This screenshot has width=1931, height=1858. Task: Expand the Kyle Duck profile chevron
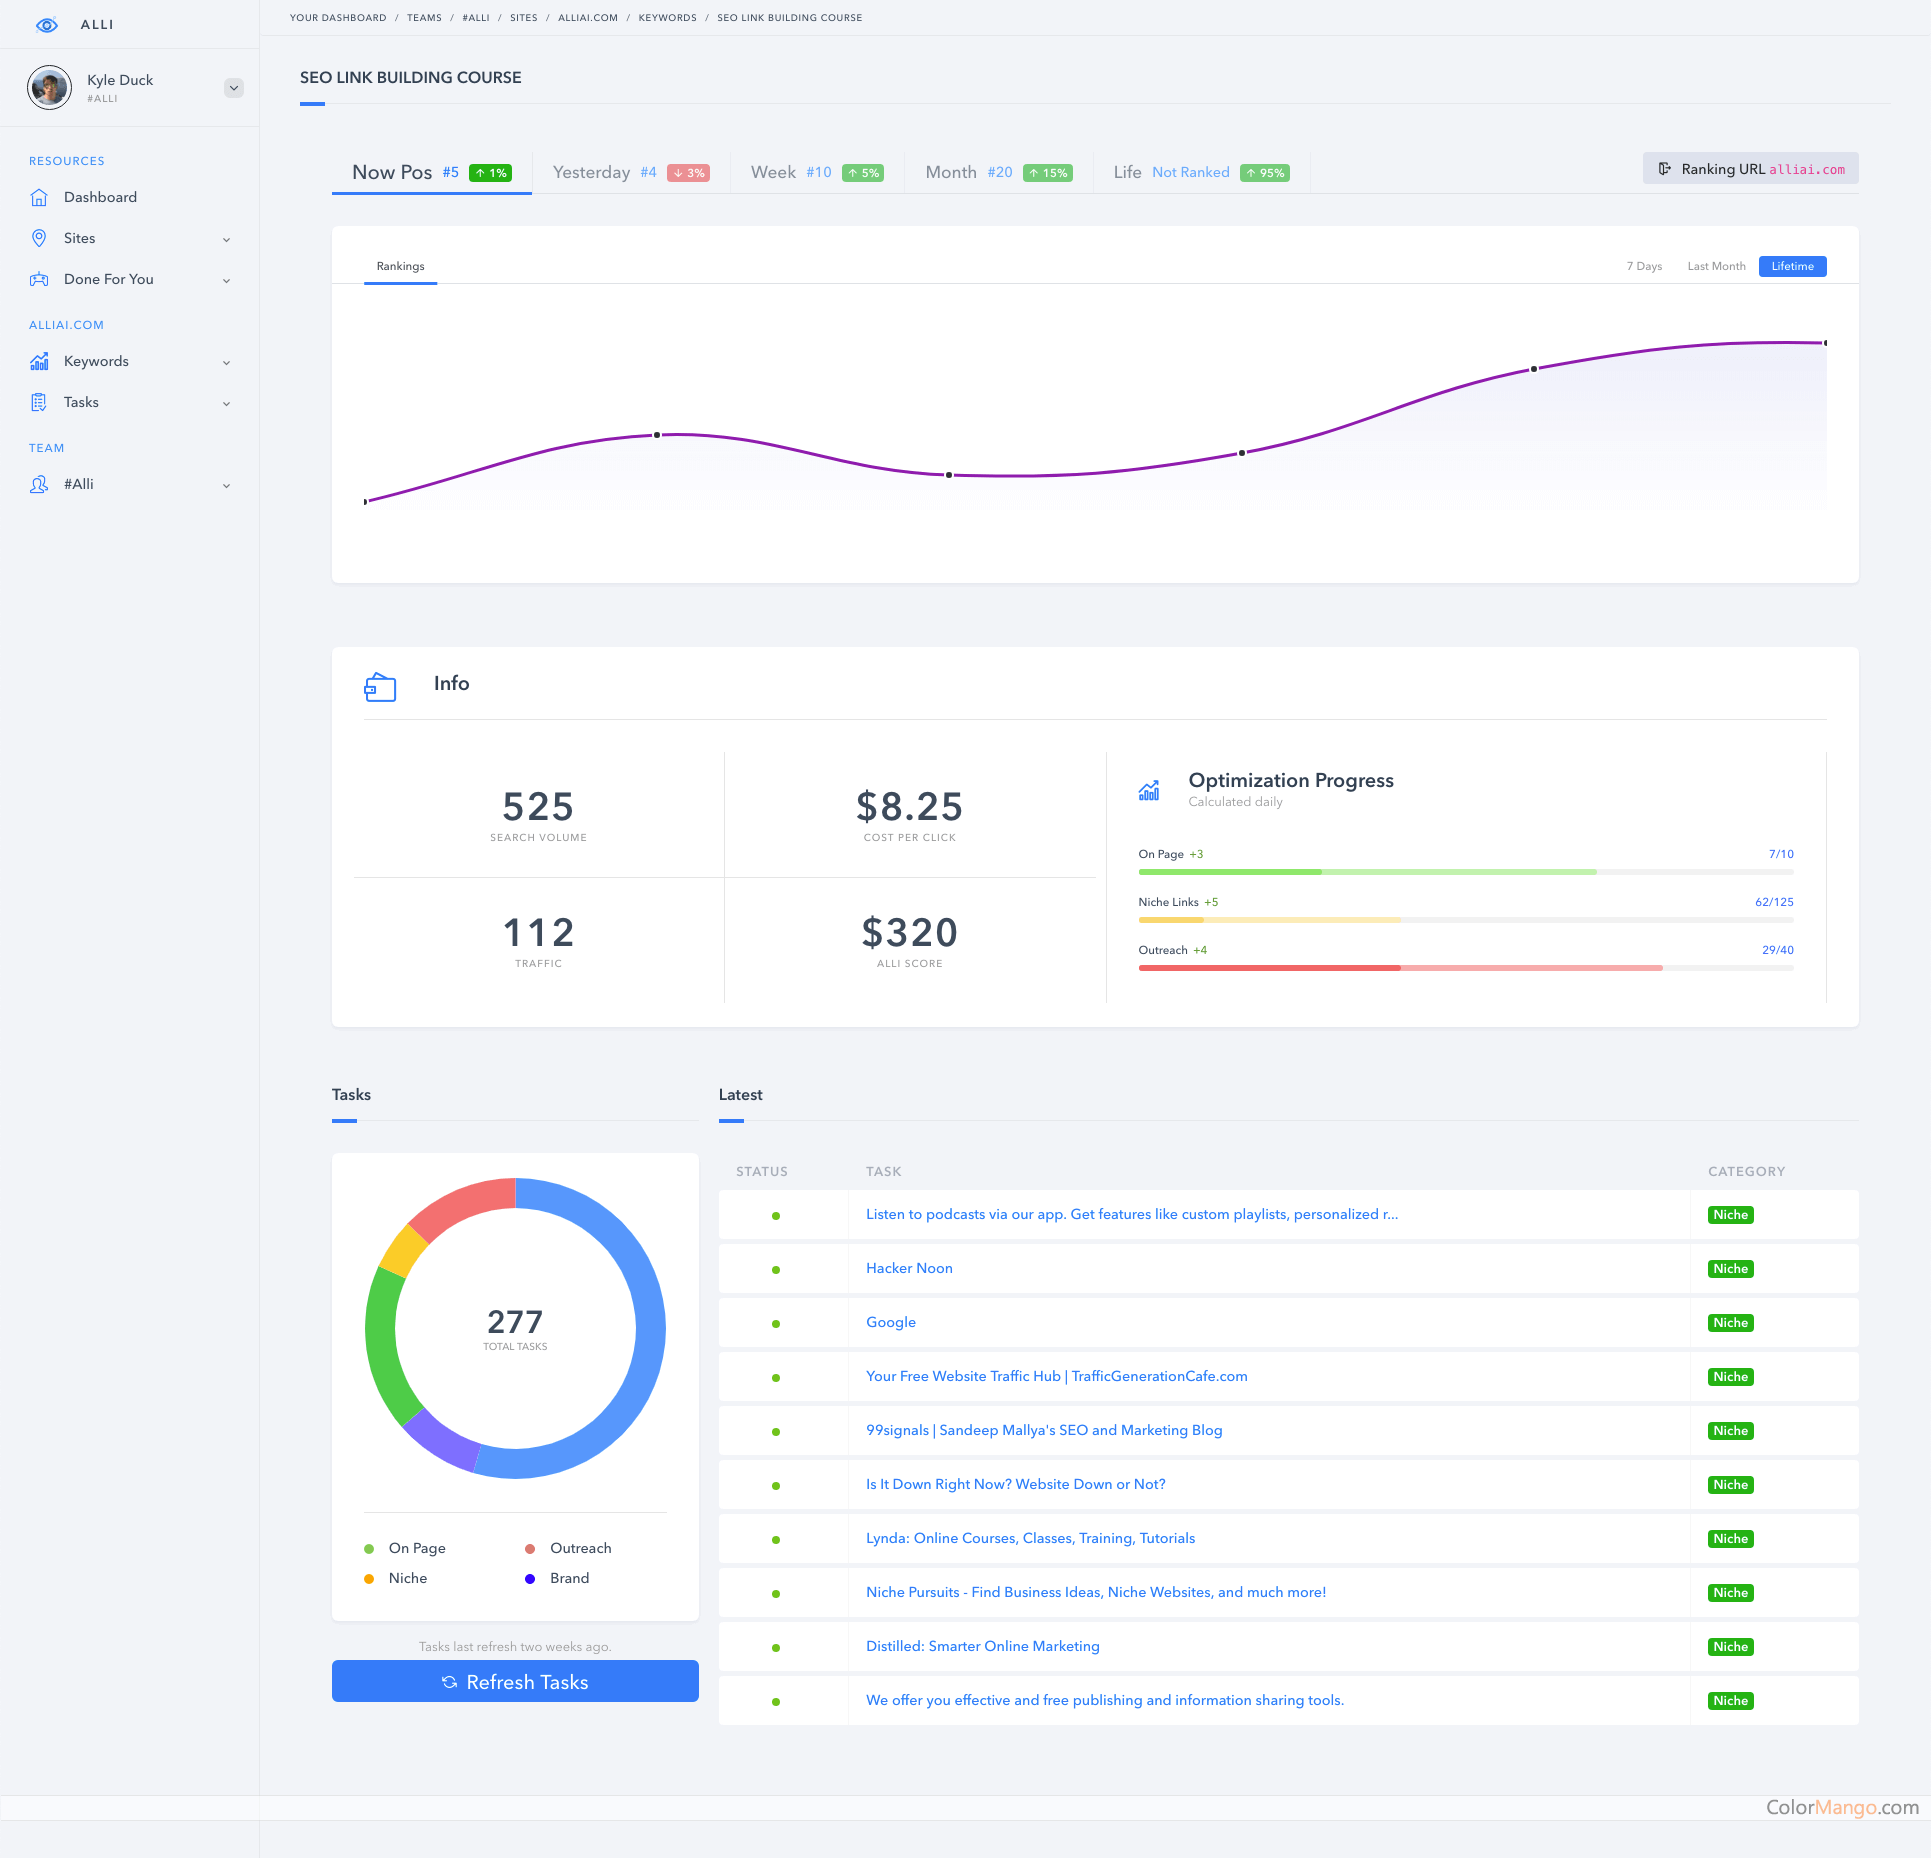[233, 87]
